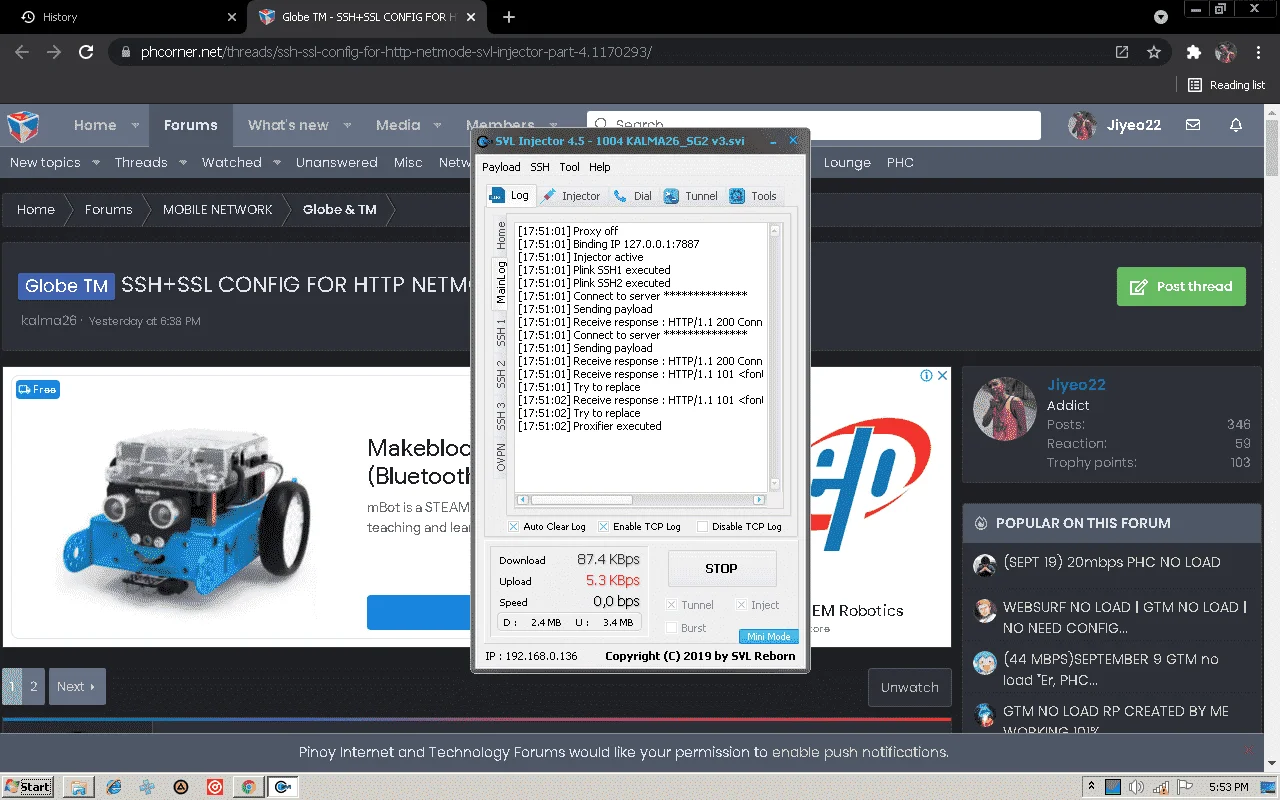Select the vertical Home log tab

(x=501, y=235)
